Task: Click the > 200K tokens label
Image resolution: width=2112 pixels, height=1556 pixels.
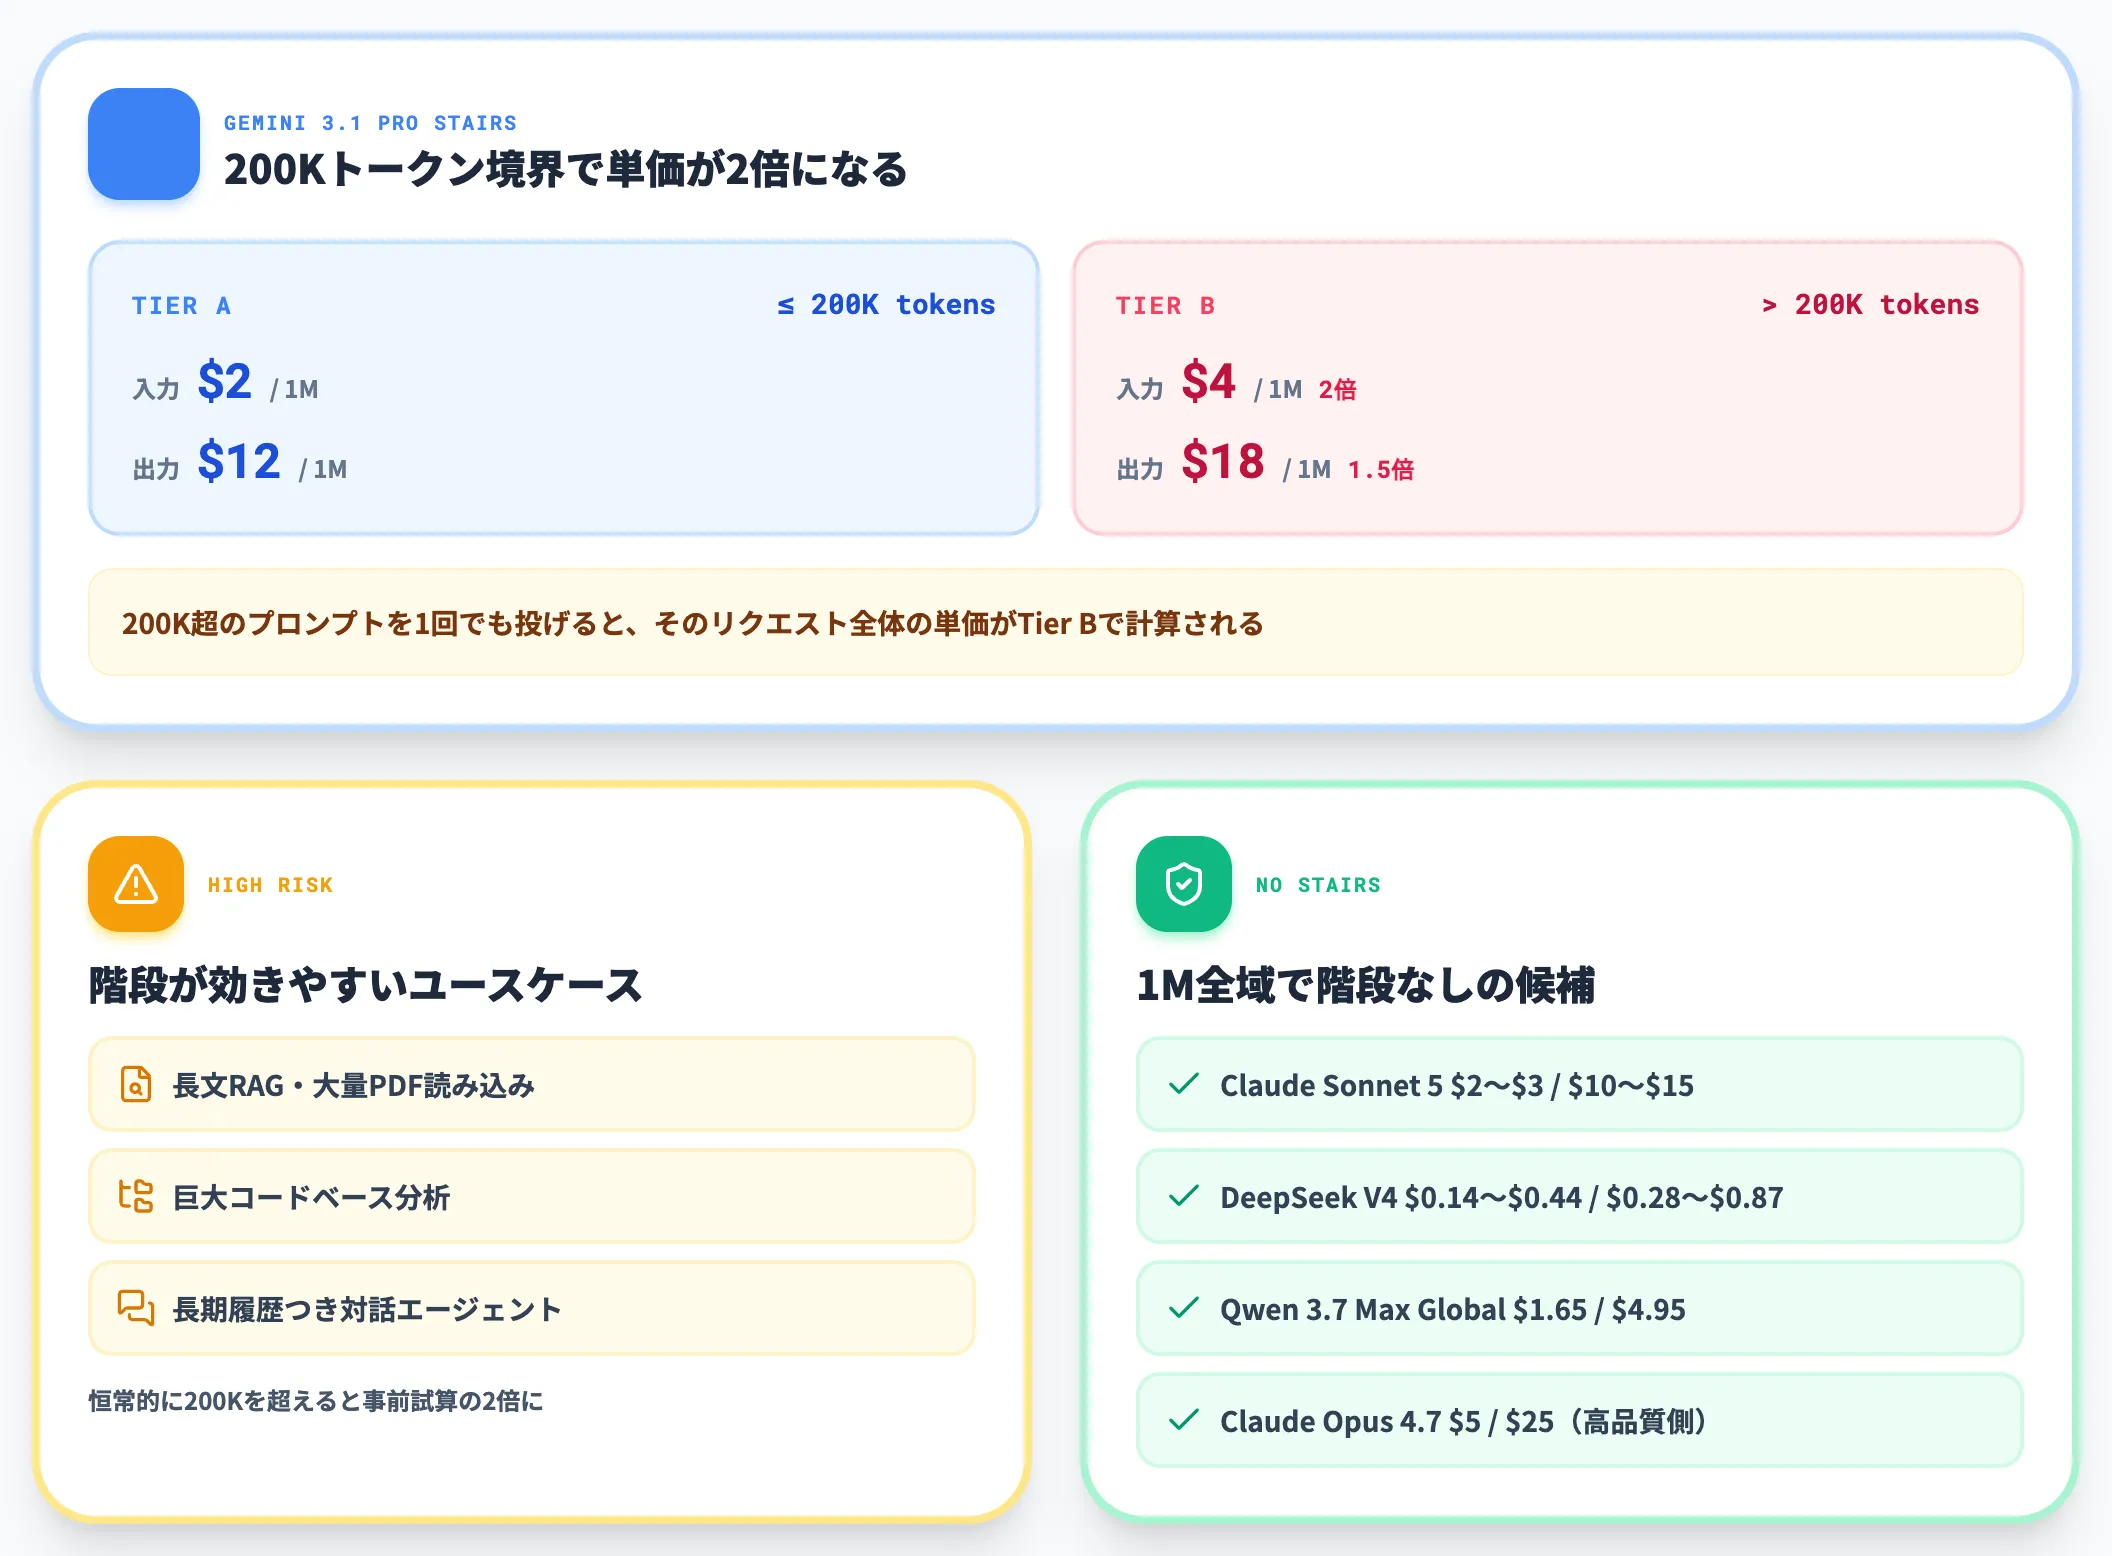Action: (x=1870, y=305)
